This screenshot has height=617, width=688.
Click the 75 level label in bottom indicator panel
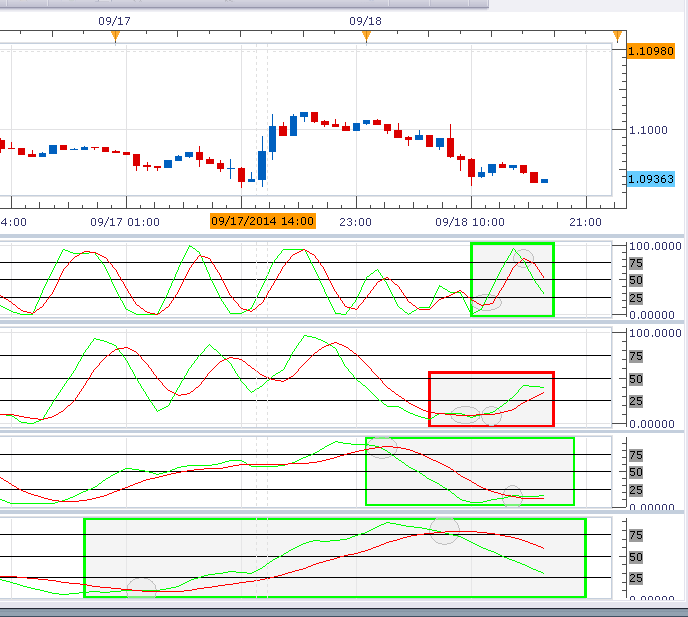tap(636, 535)
